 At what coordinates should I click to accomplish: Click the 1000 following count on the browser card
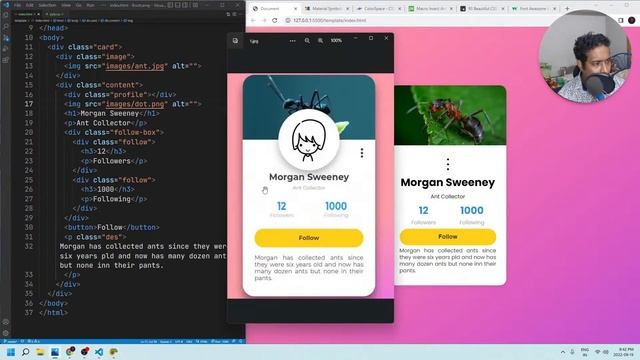point(471,211)
